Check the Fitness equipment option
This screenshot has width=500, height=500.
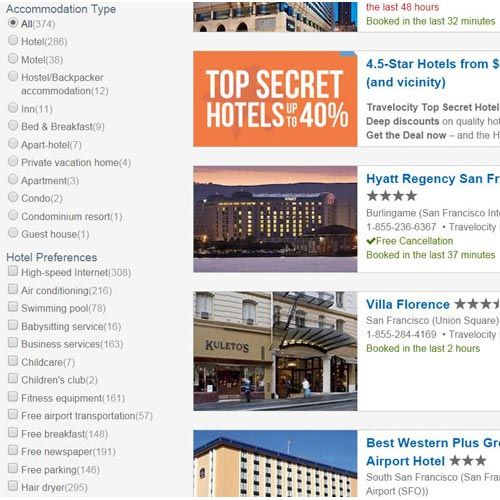[x=13, y=396]
